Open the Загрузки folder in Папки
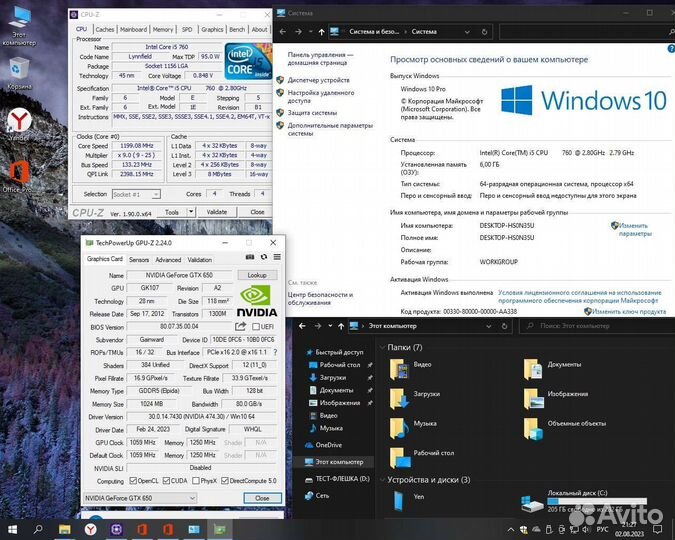This screenshot has height=540, width=675. coord(399,398)
